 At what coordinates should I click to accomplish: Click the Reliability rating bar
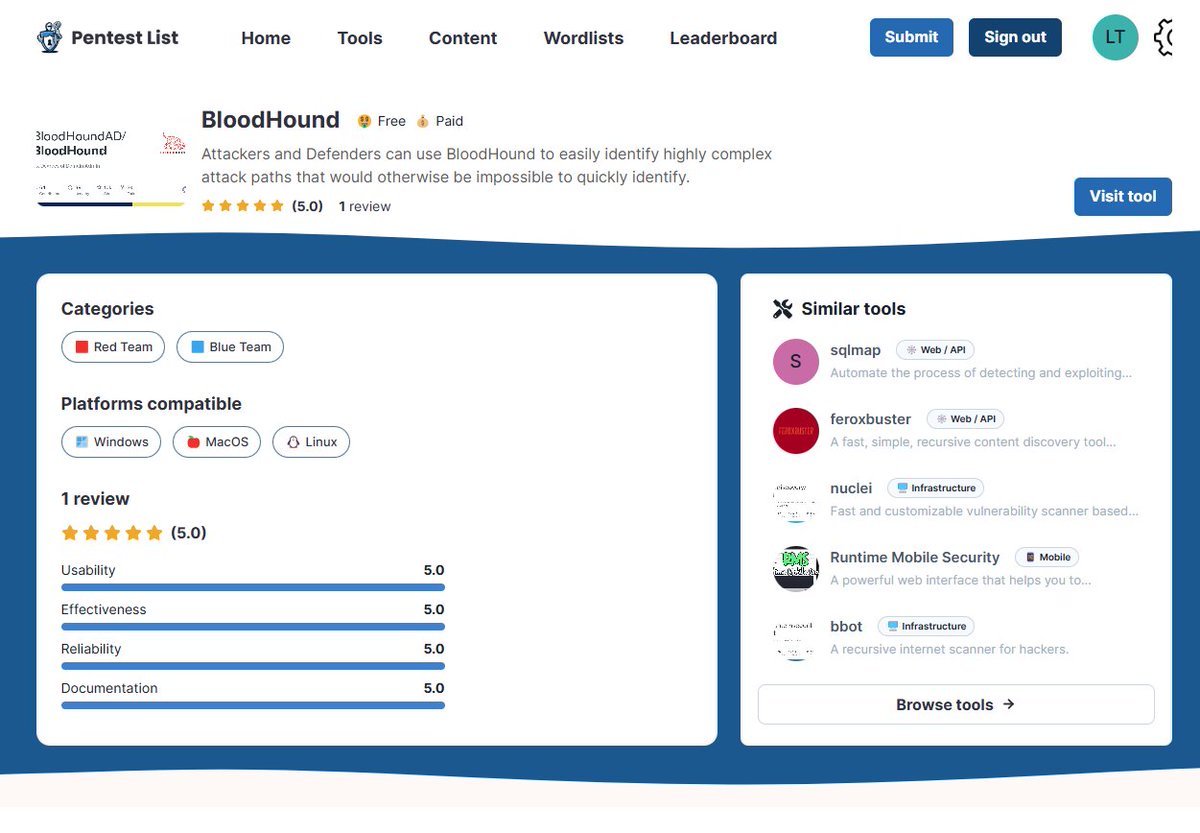(253, 666)
